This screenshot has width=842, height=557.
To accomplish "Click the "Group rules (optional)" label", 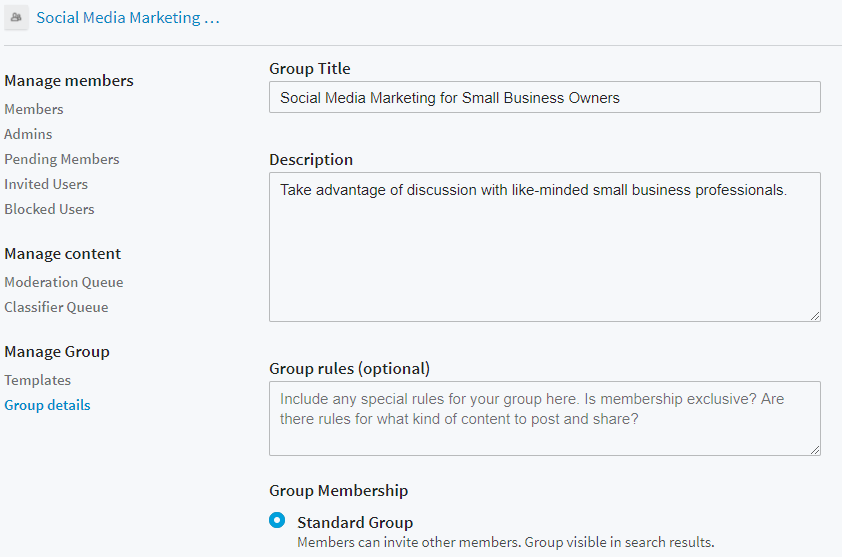I will click(x=349, y=368).
